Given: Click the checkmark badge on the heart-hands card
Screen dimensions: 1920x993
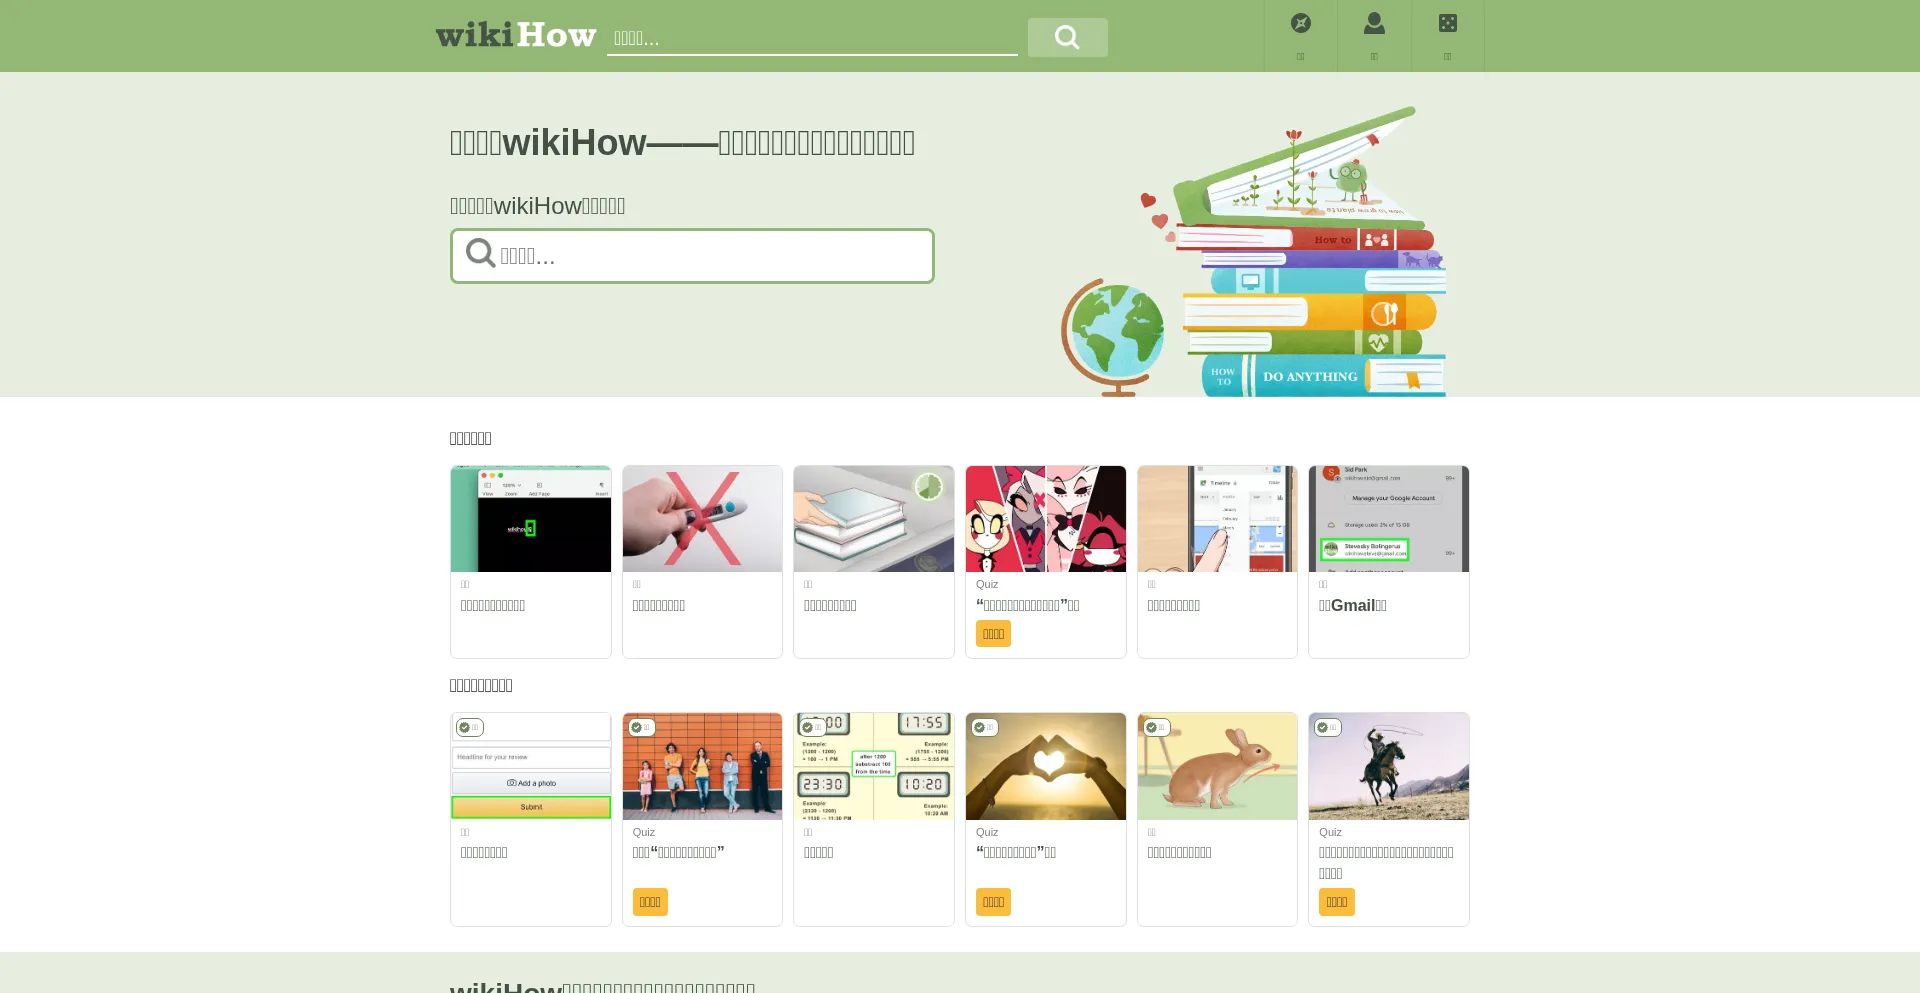Looking at the screenshot, I should (x=983, y=727).
